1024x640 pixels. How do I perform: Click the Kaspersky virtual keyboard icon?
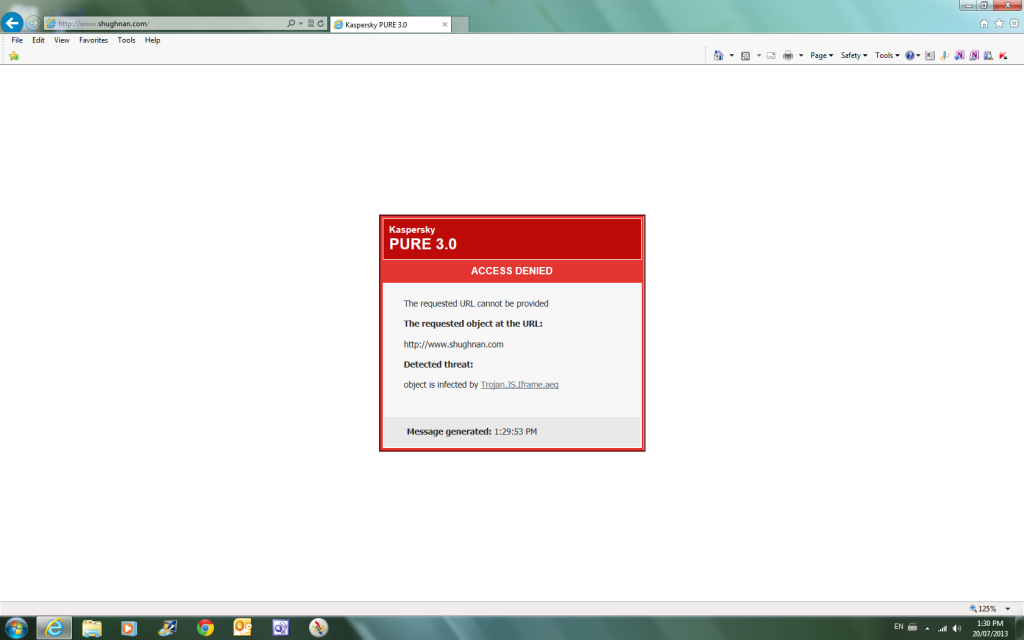tap(930, 56)
